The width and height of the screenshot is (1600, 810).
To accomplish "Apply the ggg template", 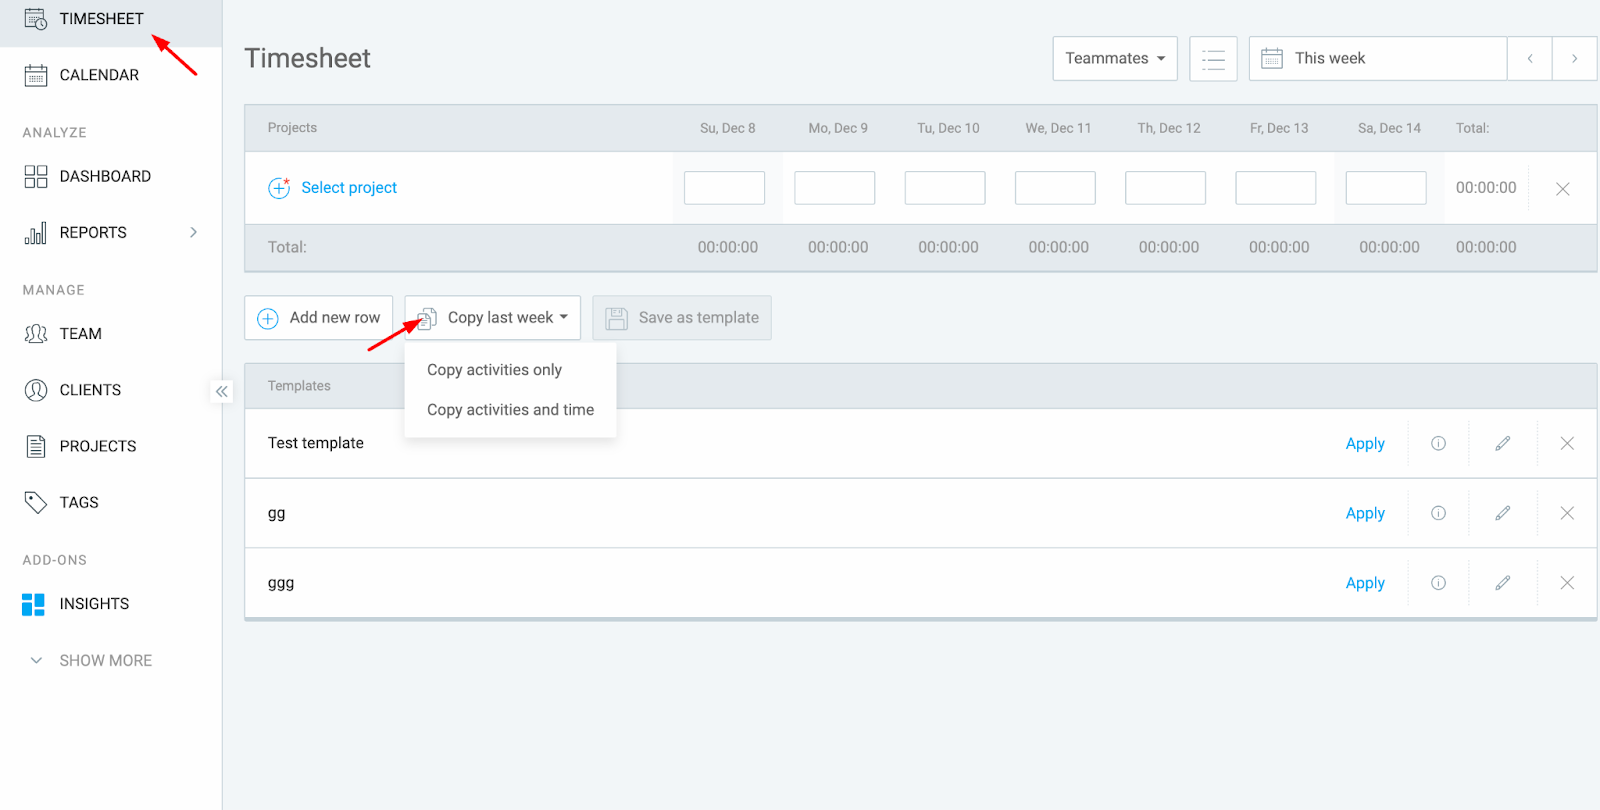I will (1365, 583).
